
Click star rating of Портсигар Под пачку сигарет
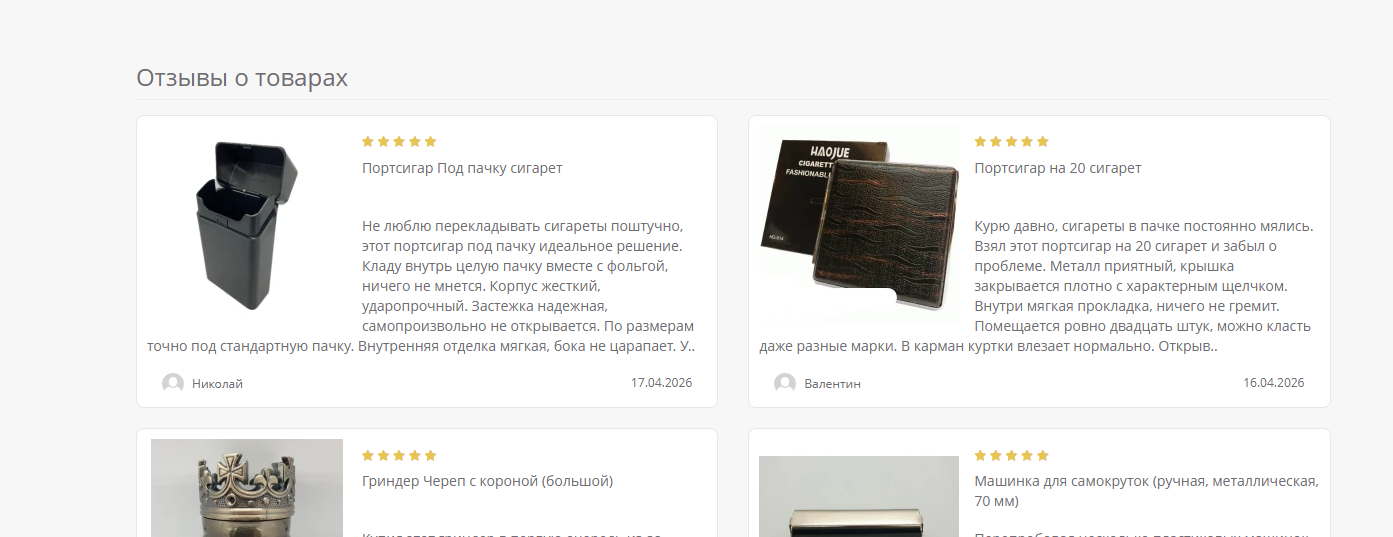[399, 142]
